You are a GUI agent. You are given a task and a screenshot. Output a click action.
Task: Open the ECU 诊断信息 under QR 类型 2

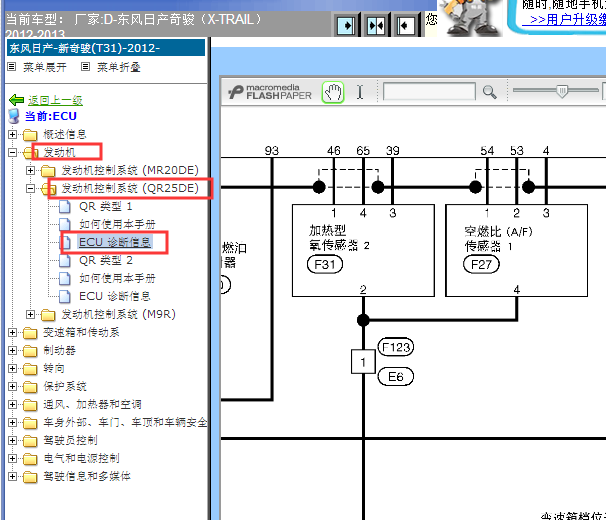point(115,297)
